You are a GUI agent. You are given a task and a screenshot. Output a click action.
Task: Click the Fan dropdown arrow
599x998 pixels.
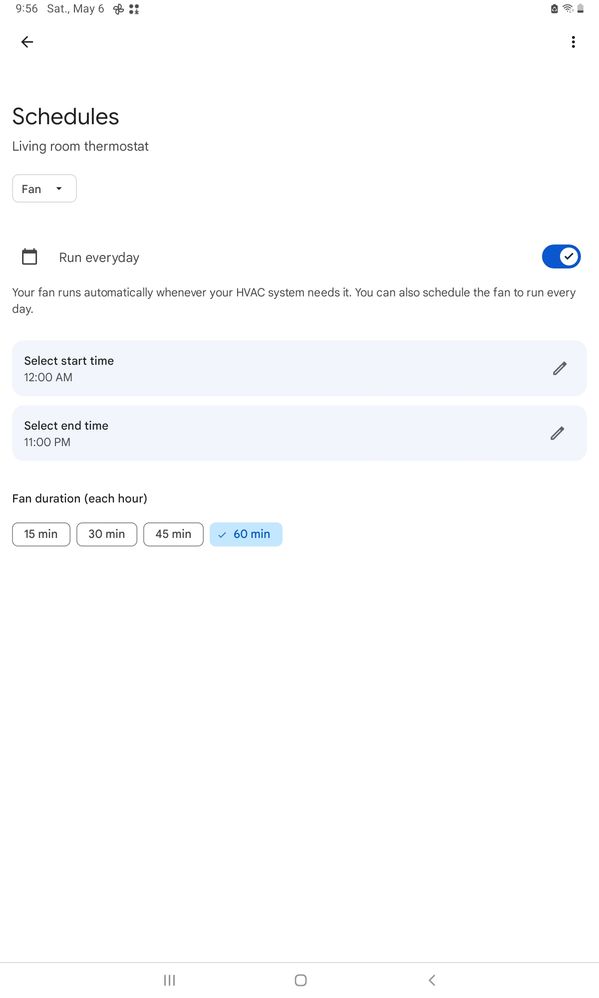click(59, 188)
